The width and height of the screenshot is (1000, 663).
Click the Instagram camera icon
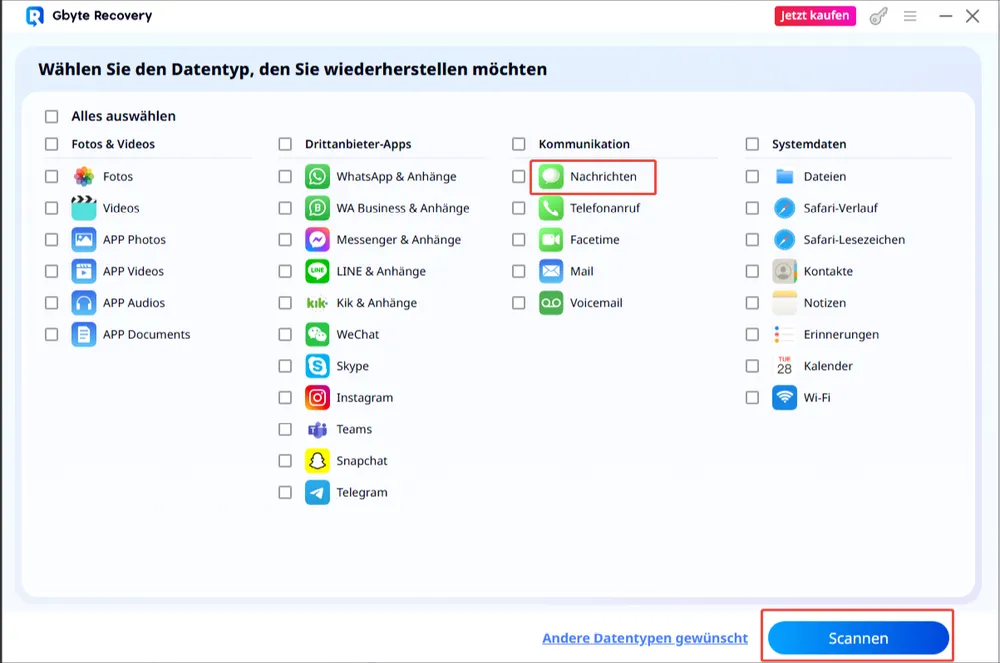[317, 398]
